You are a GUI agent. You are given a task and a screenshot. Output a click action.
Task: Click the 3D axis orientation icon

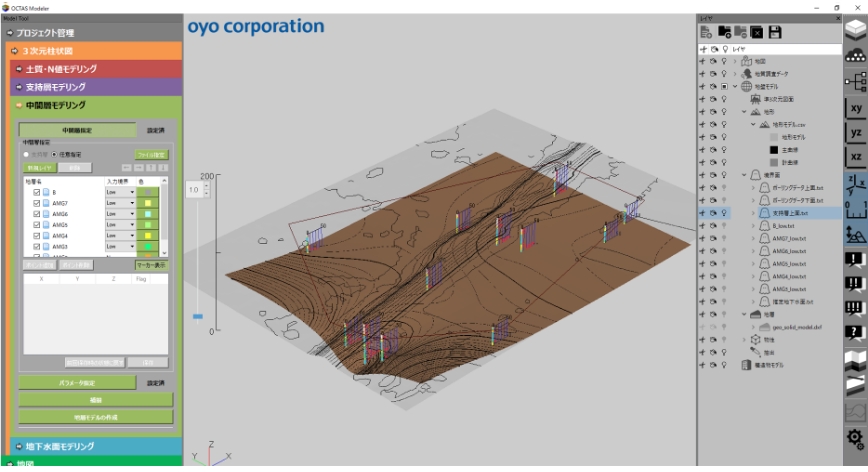pyautogui.click(x=855, y=183)
